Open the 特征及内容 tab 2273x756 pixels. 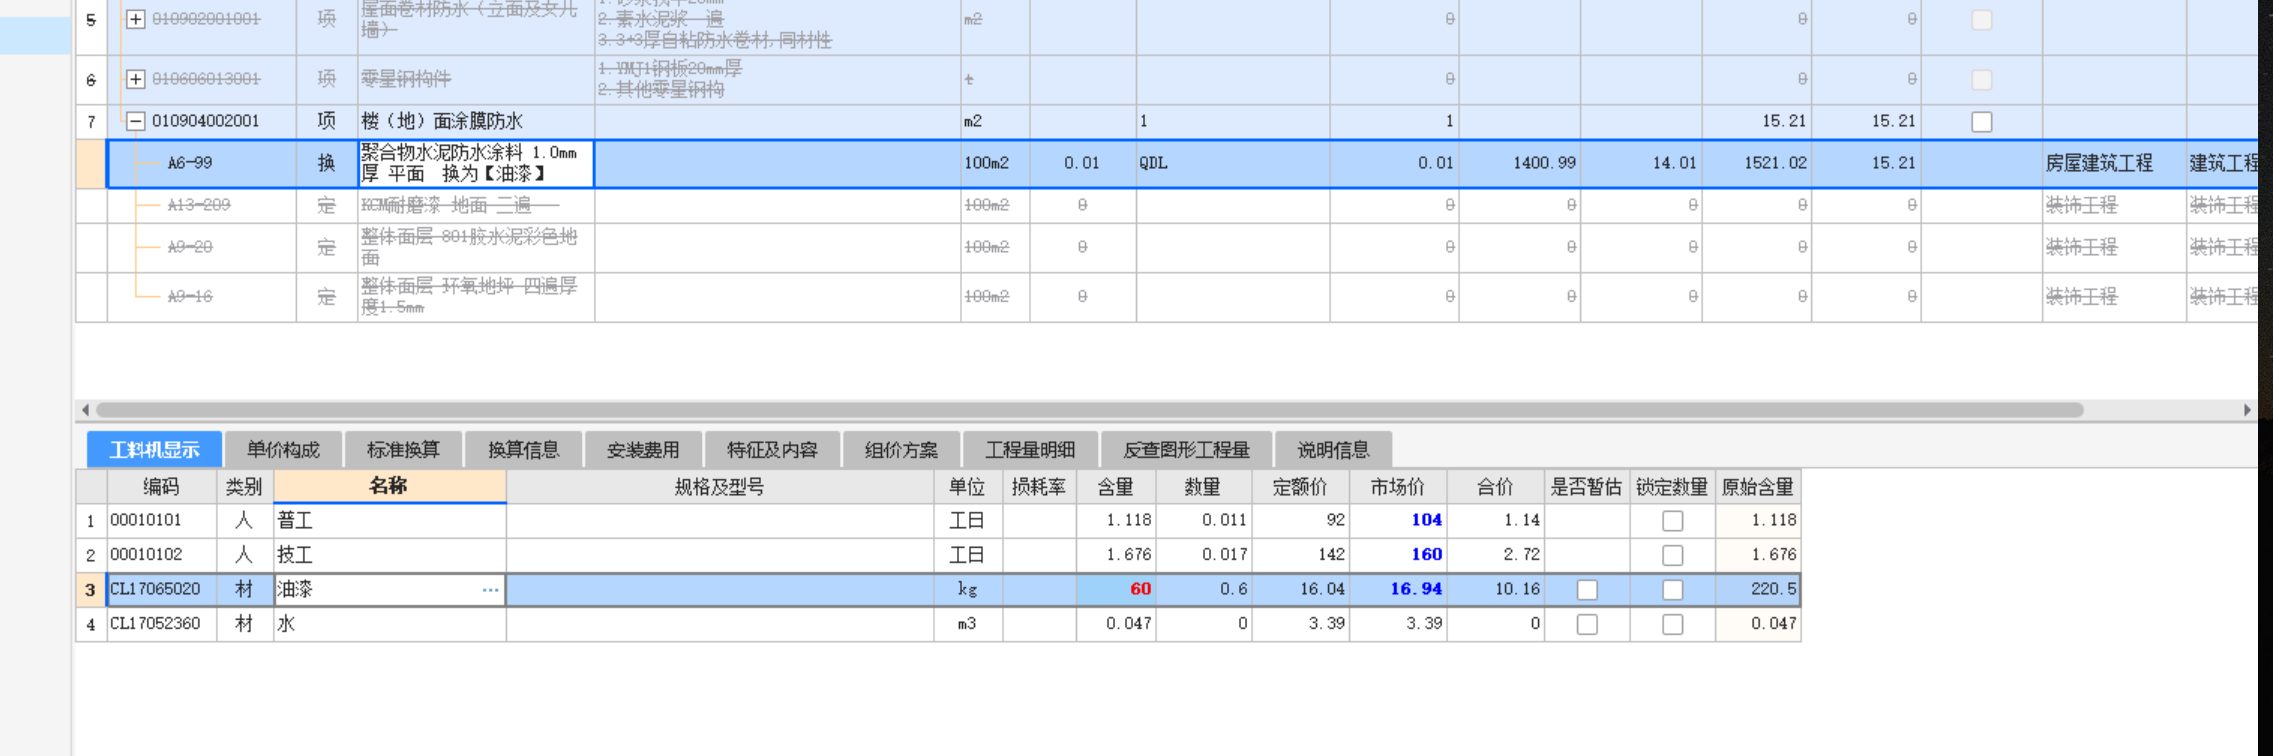772,450
